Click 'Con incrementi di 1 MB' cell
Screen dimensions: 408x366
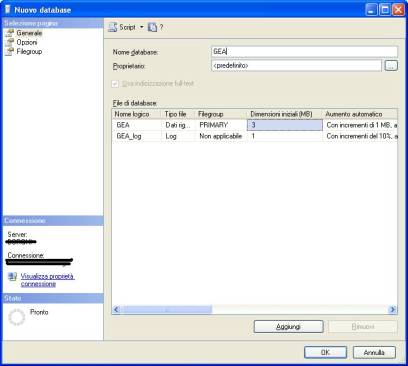(360, 125)
